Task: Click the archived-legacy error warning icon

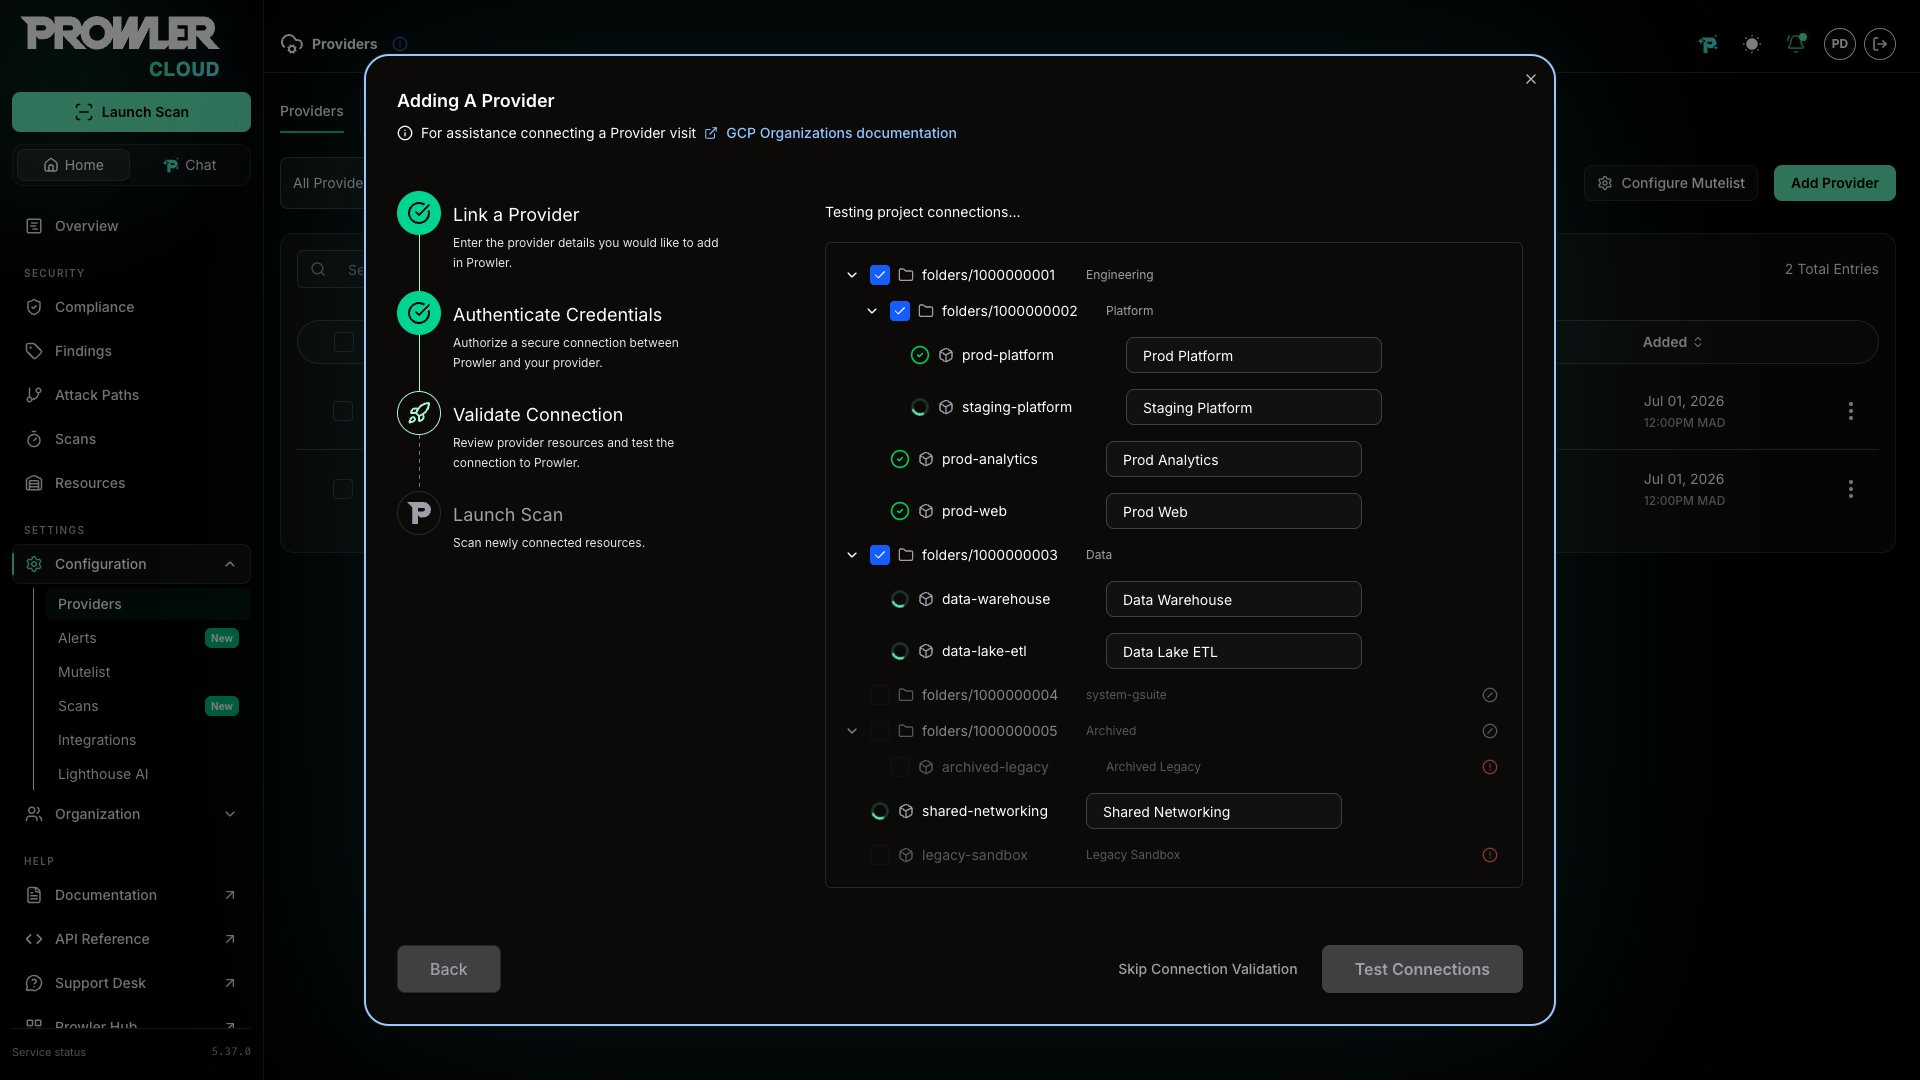Action: pyautogui.click(x=1490, y=767)
